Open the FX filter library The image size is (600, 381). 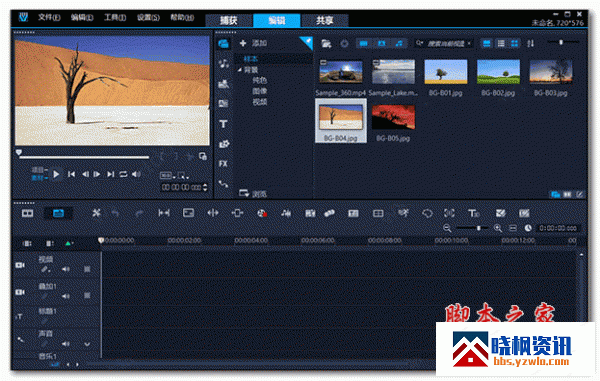pos(223,164)
